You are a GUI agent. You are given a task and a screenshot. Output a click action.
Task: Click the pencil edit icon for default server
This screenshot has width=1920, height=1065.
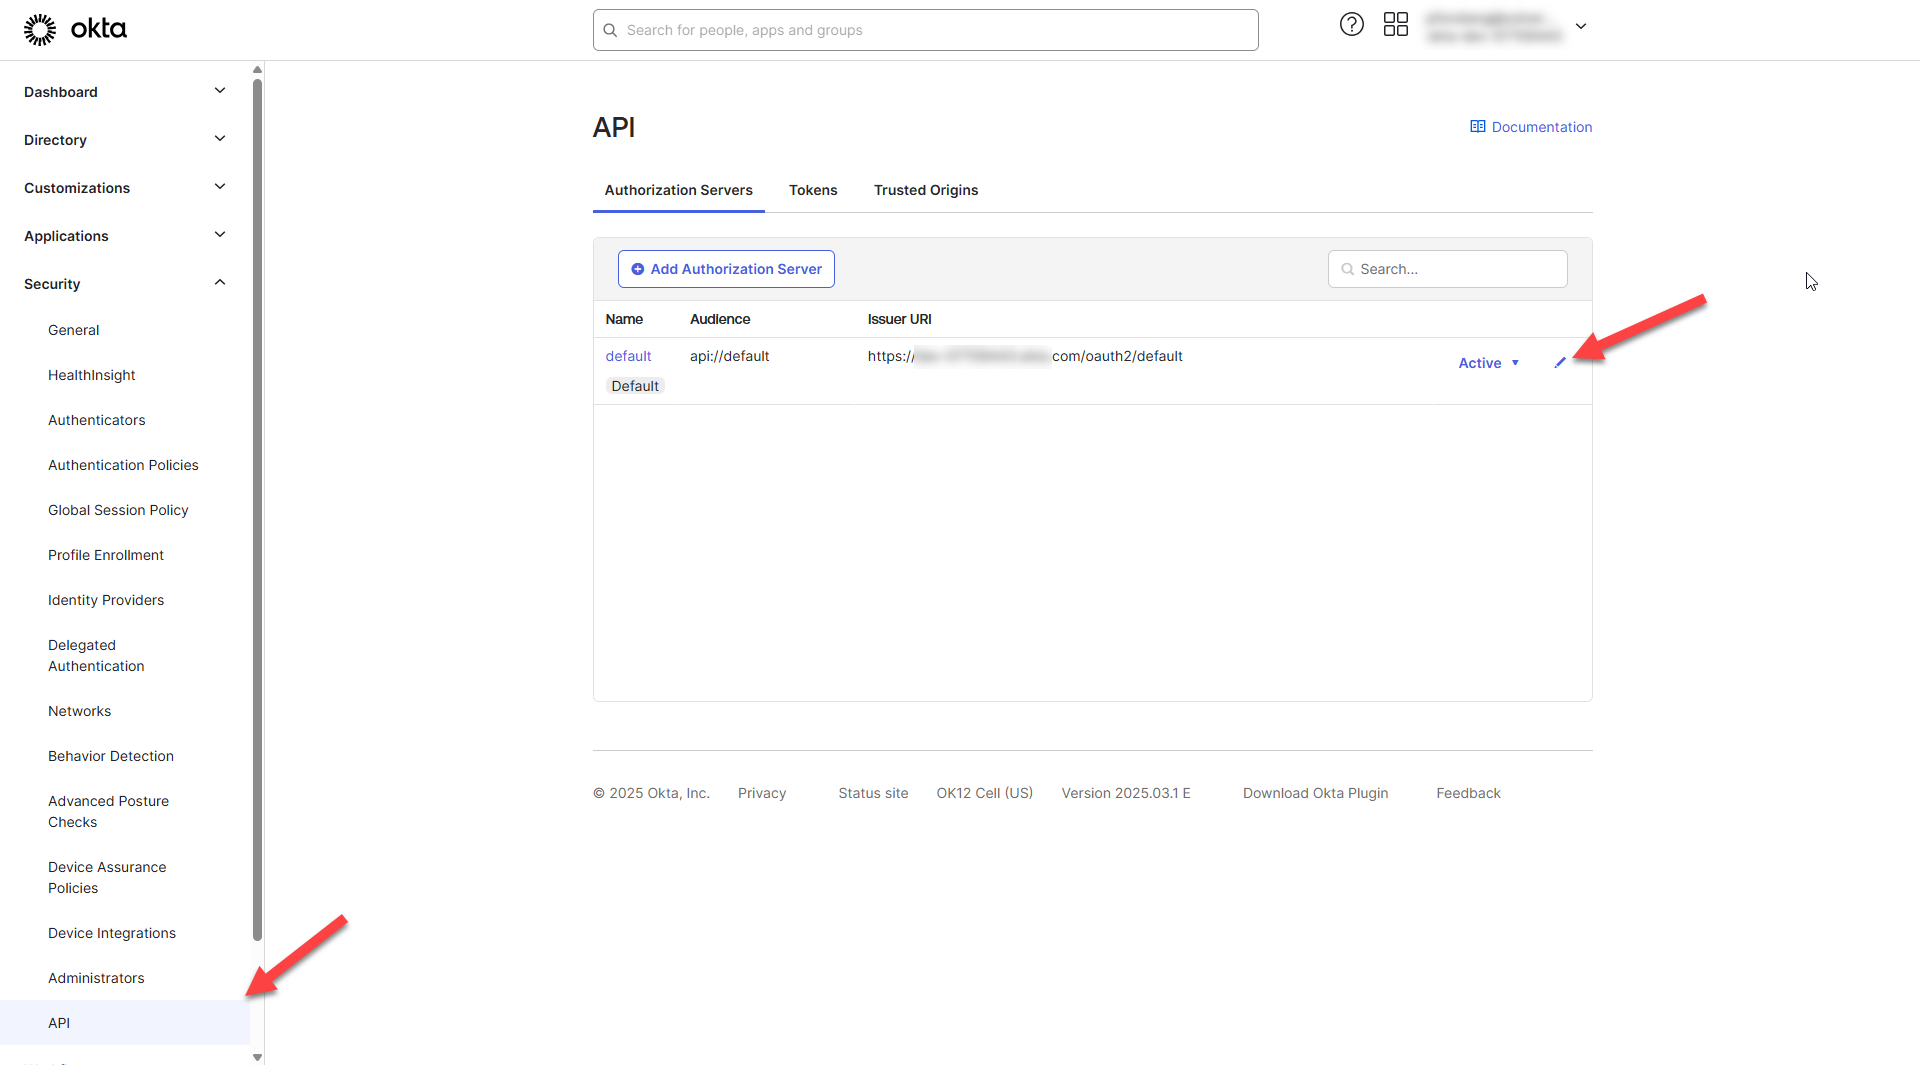1559,363
